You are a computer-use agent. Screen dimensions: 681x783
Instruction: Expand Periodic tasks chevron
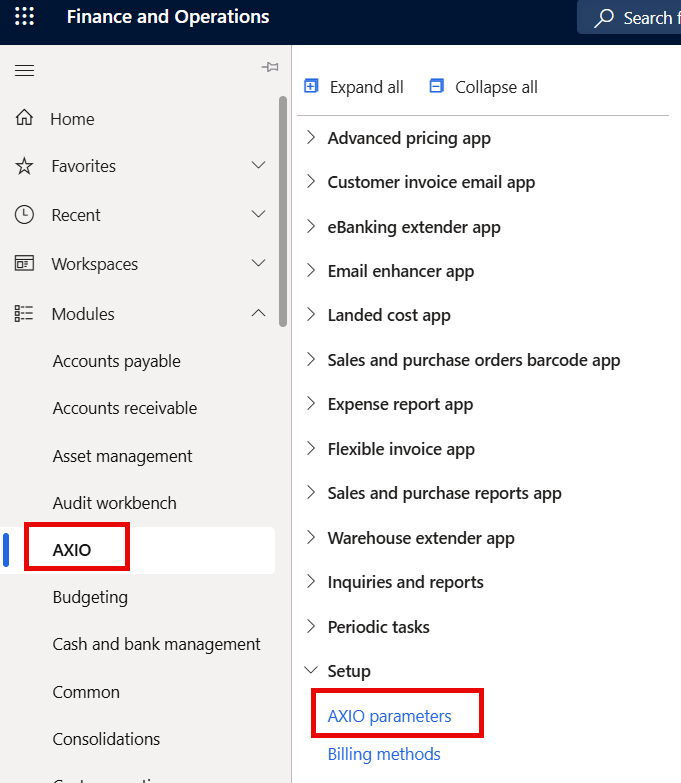click(x=311, y=626)
